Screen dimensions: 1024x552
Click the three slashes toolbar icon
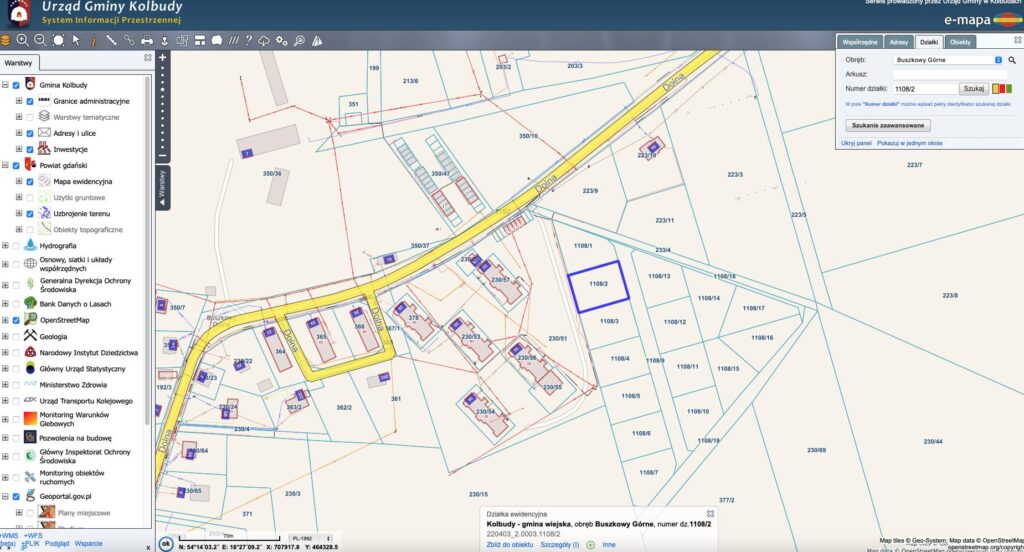(x=233, y=41)
